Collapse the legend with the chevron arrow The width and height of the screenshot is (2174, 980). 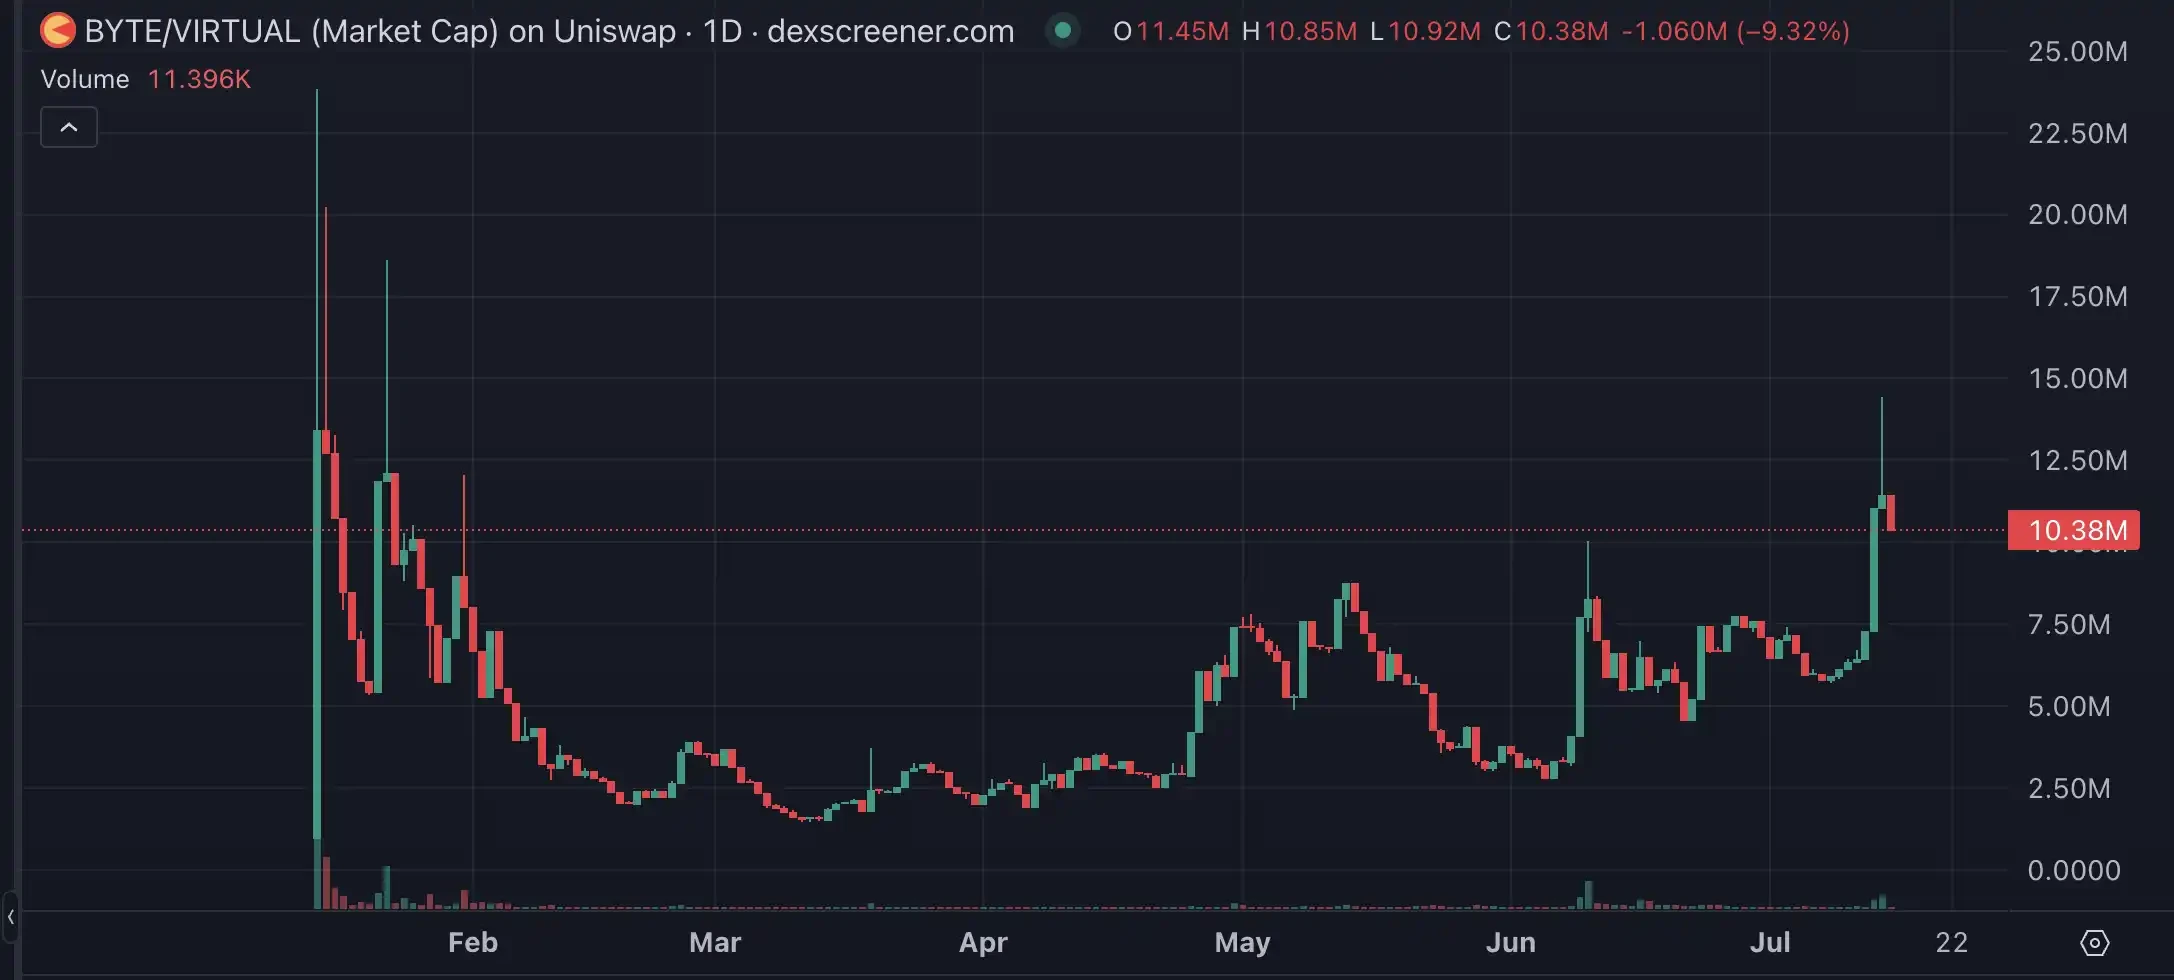click(x=68, y=127)
